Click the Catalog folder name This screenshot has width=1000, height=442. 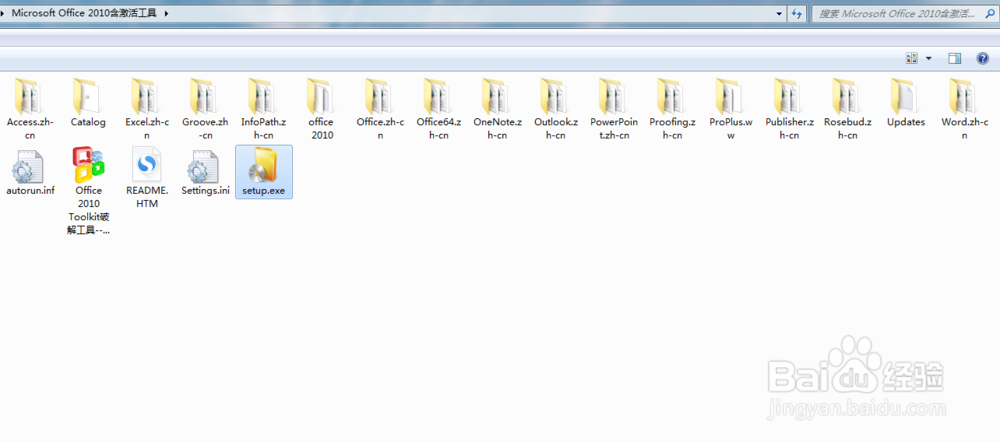[88, 122]
